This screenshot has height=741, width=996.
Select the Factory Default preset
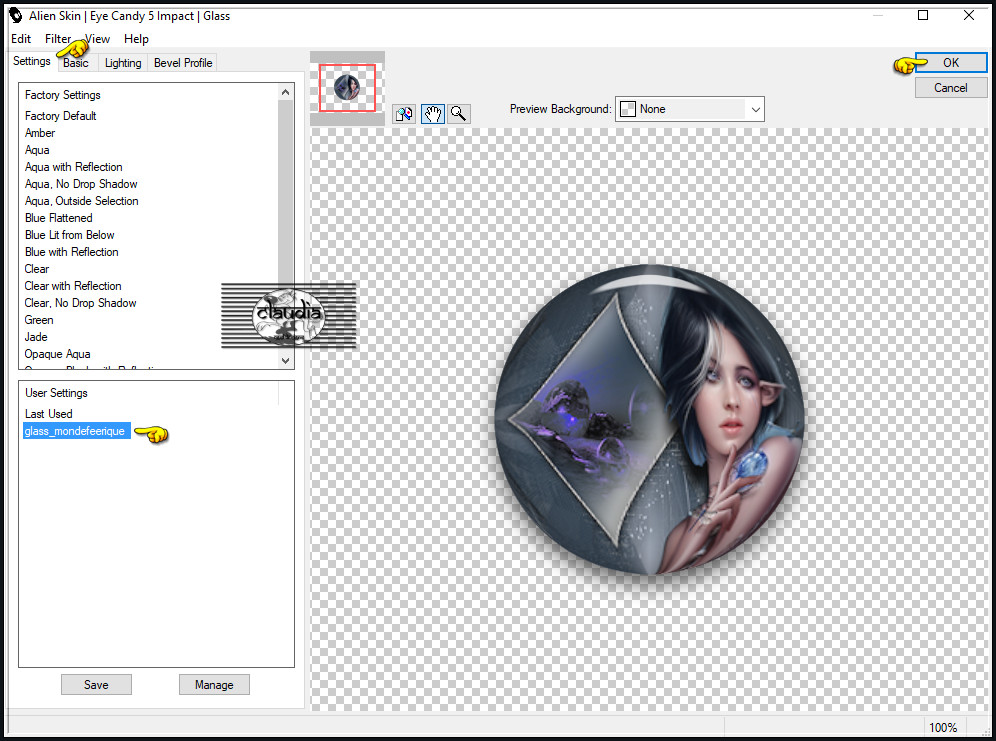point(60,116)
